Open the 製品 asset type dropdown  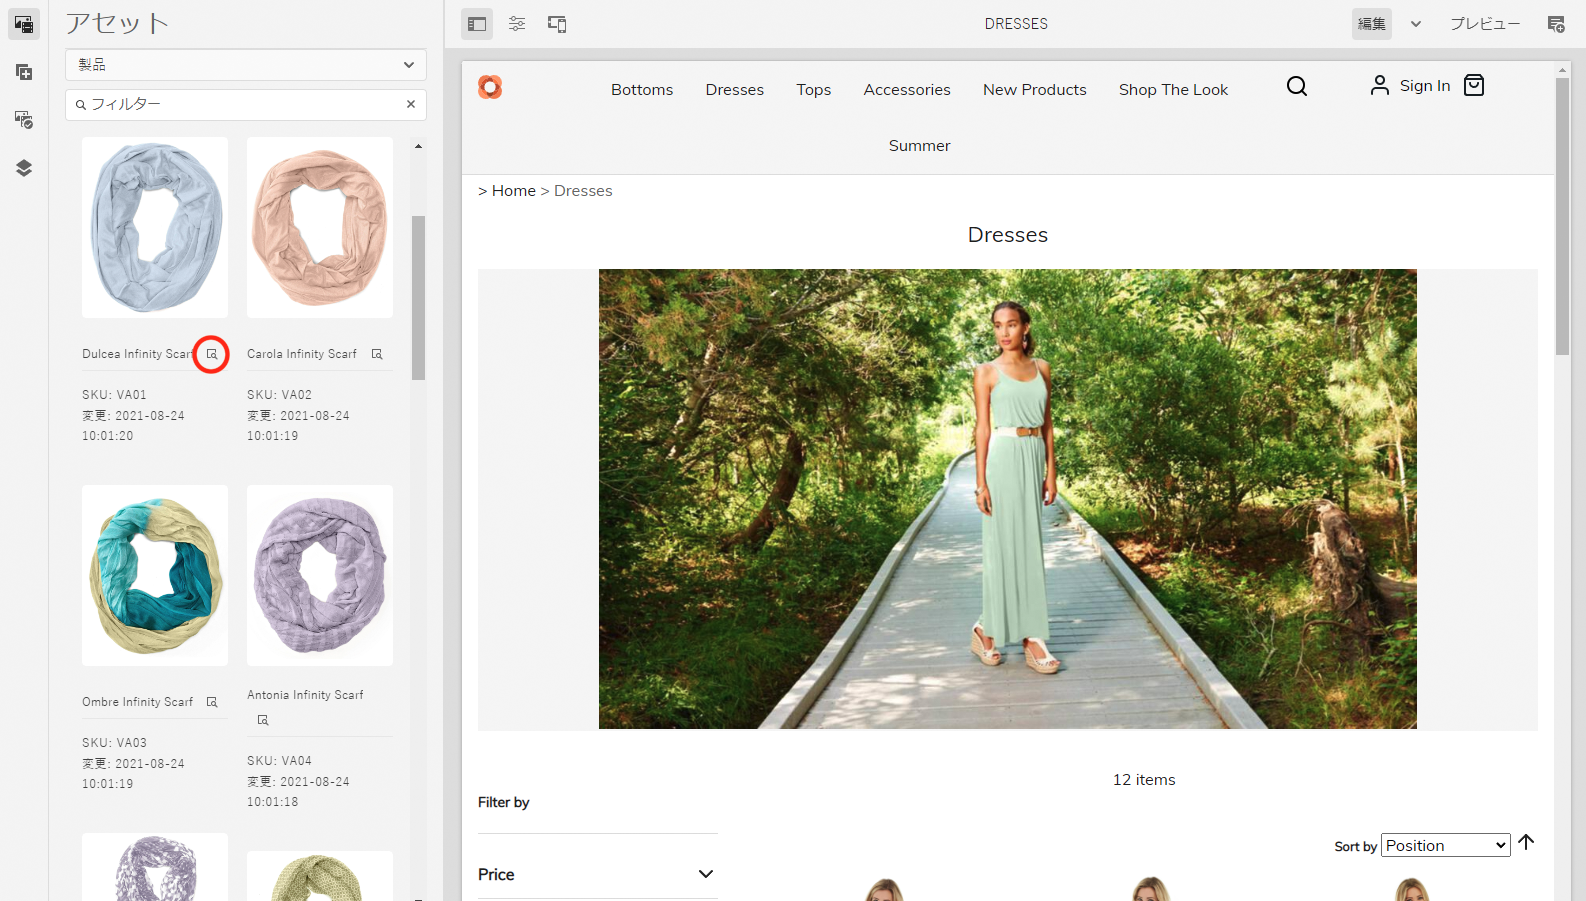246,65
